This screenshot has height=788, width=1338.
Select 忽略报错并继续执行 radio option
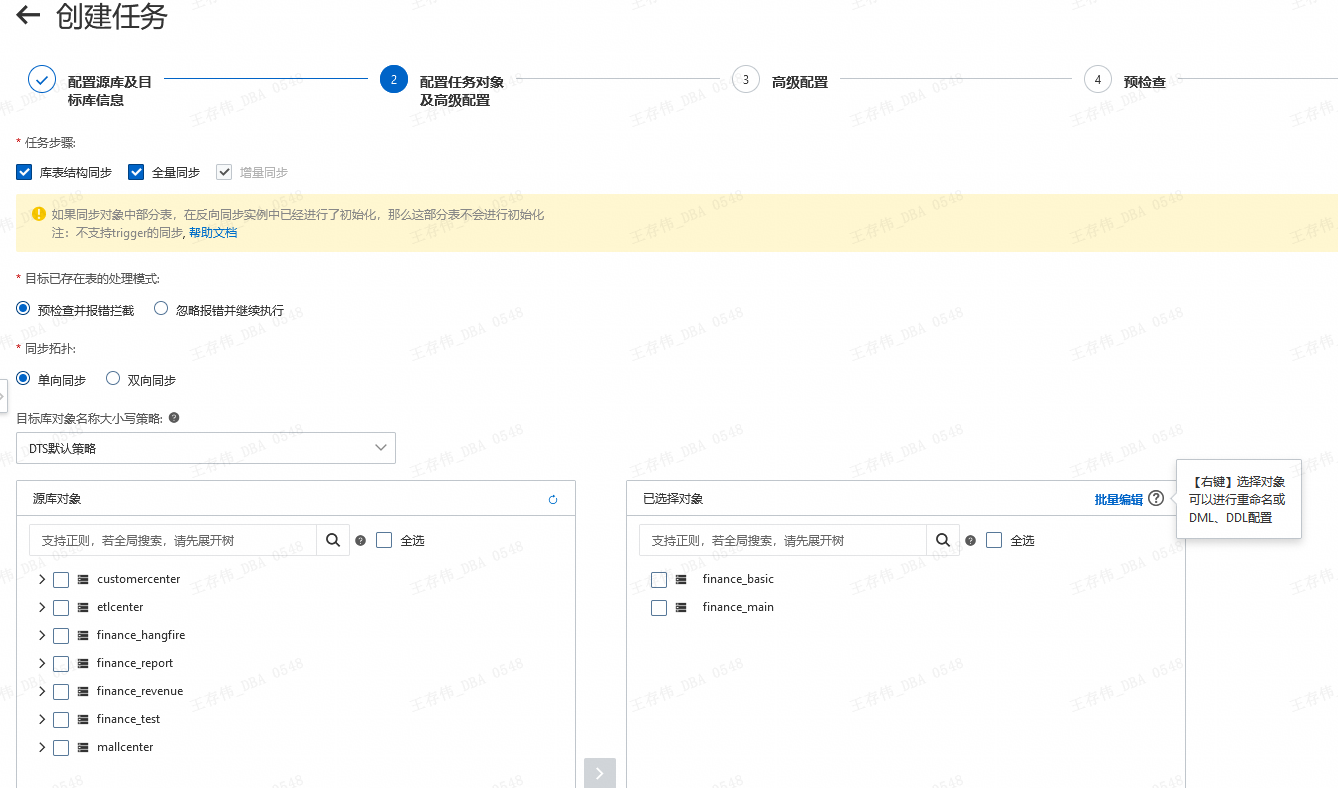tap(161, 309)
